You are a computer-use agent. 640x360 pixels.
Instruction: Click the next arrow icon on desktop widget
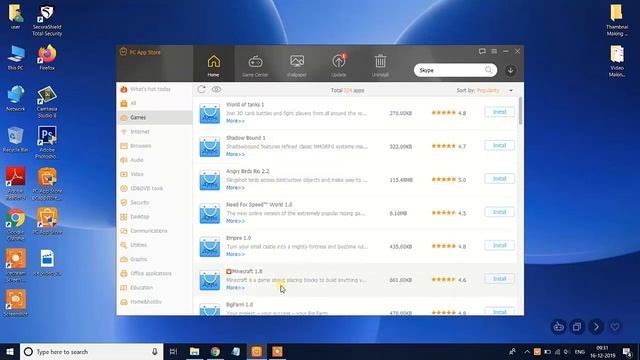click(x=596, y=327)
